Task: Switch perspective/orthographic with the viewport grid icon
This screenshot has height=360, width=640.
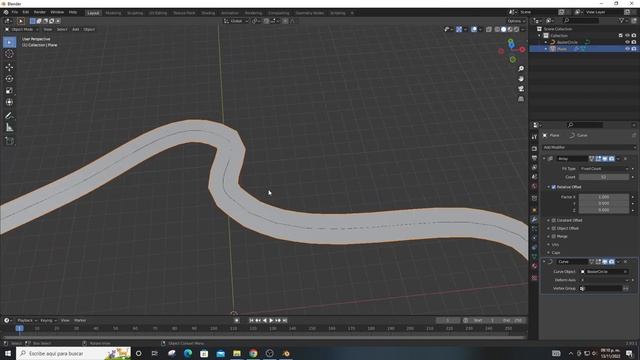Action: tap(521, 99)
